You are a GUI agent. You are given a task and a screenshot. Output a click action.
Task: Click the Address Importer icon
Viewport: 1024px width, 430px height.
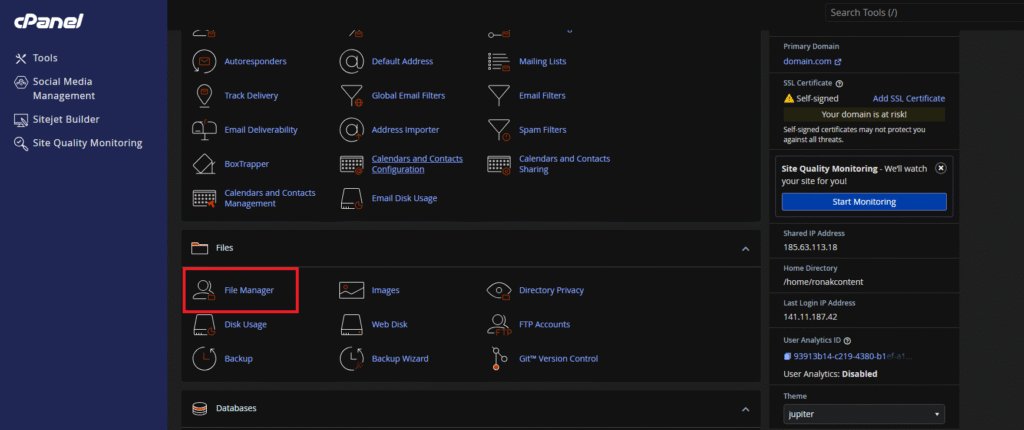pos(351,130)
